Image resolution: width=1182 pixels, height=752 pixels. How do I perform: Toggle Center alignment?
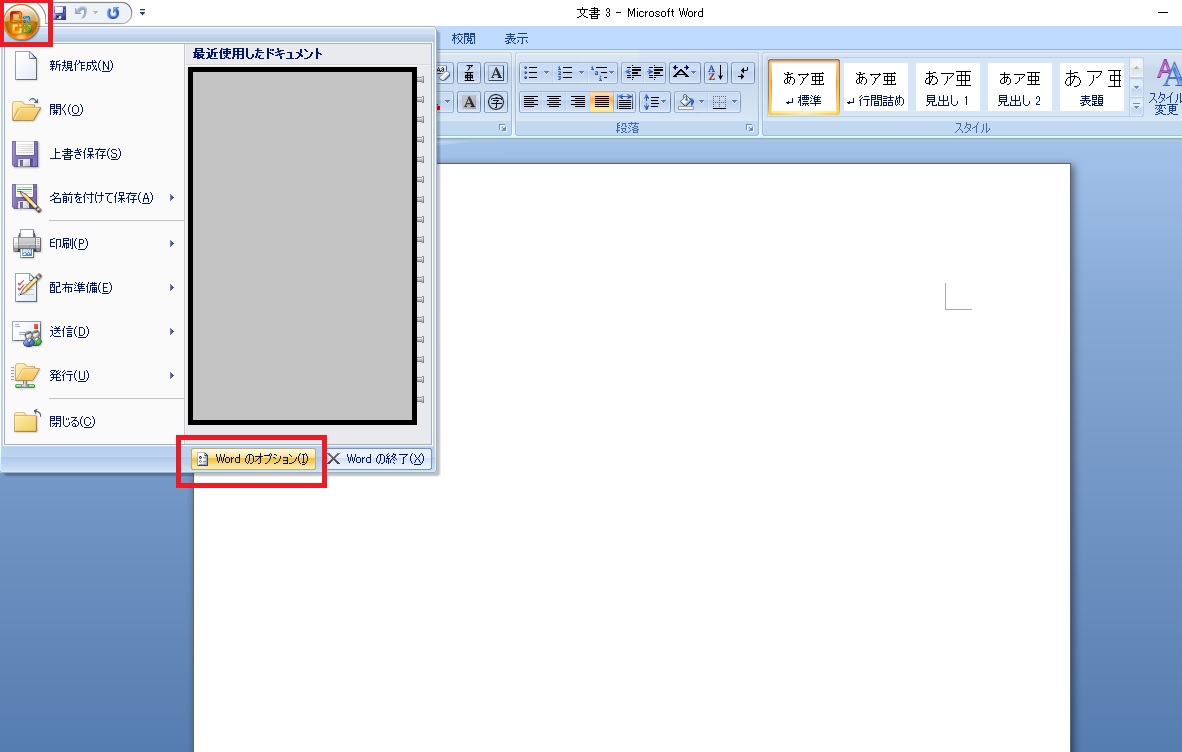(554, 102)
